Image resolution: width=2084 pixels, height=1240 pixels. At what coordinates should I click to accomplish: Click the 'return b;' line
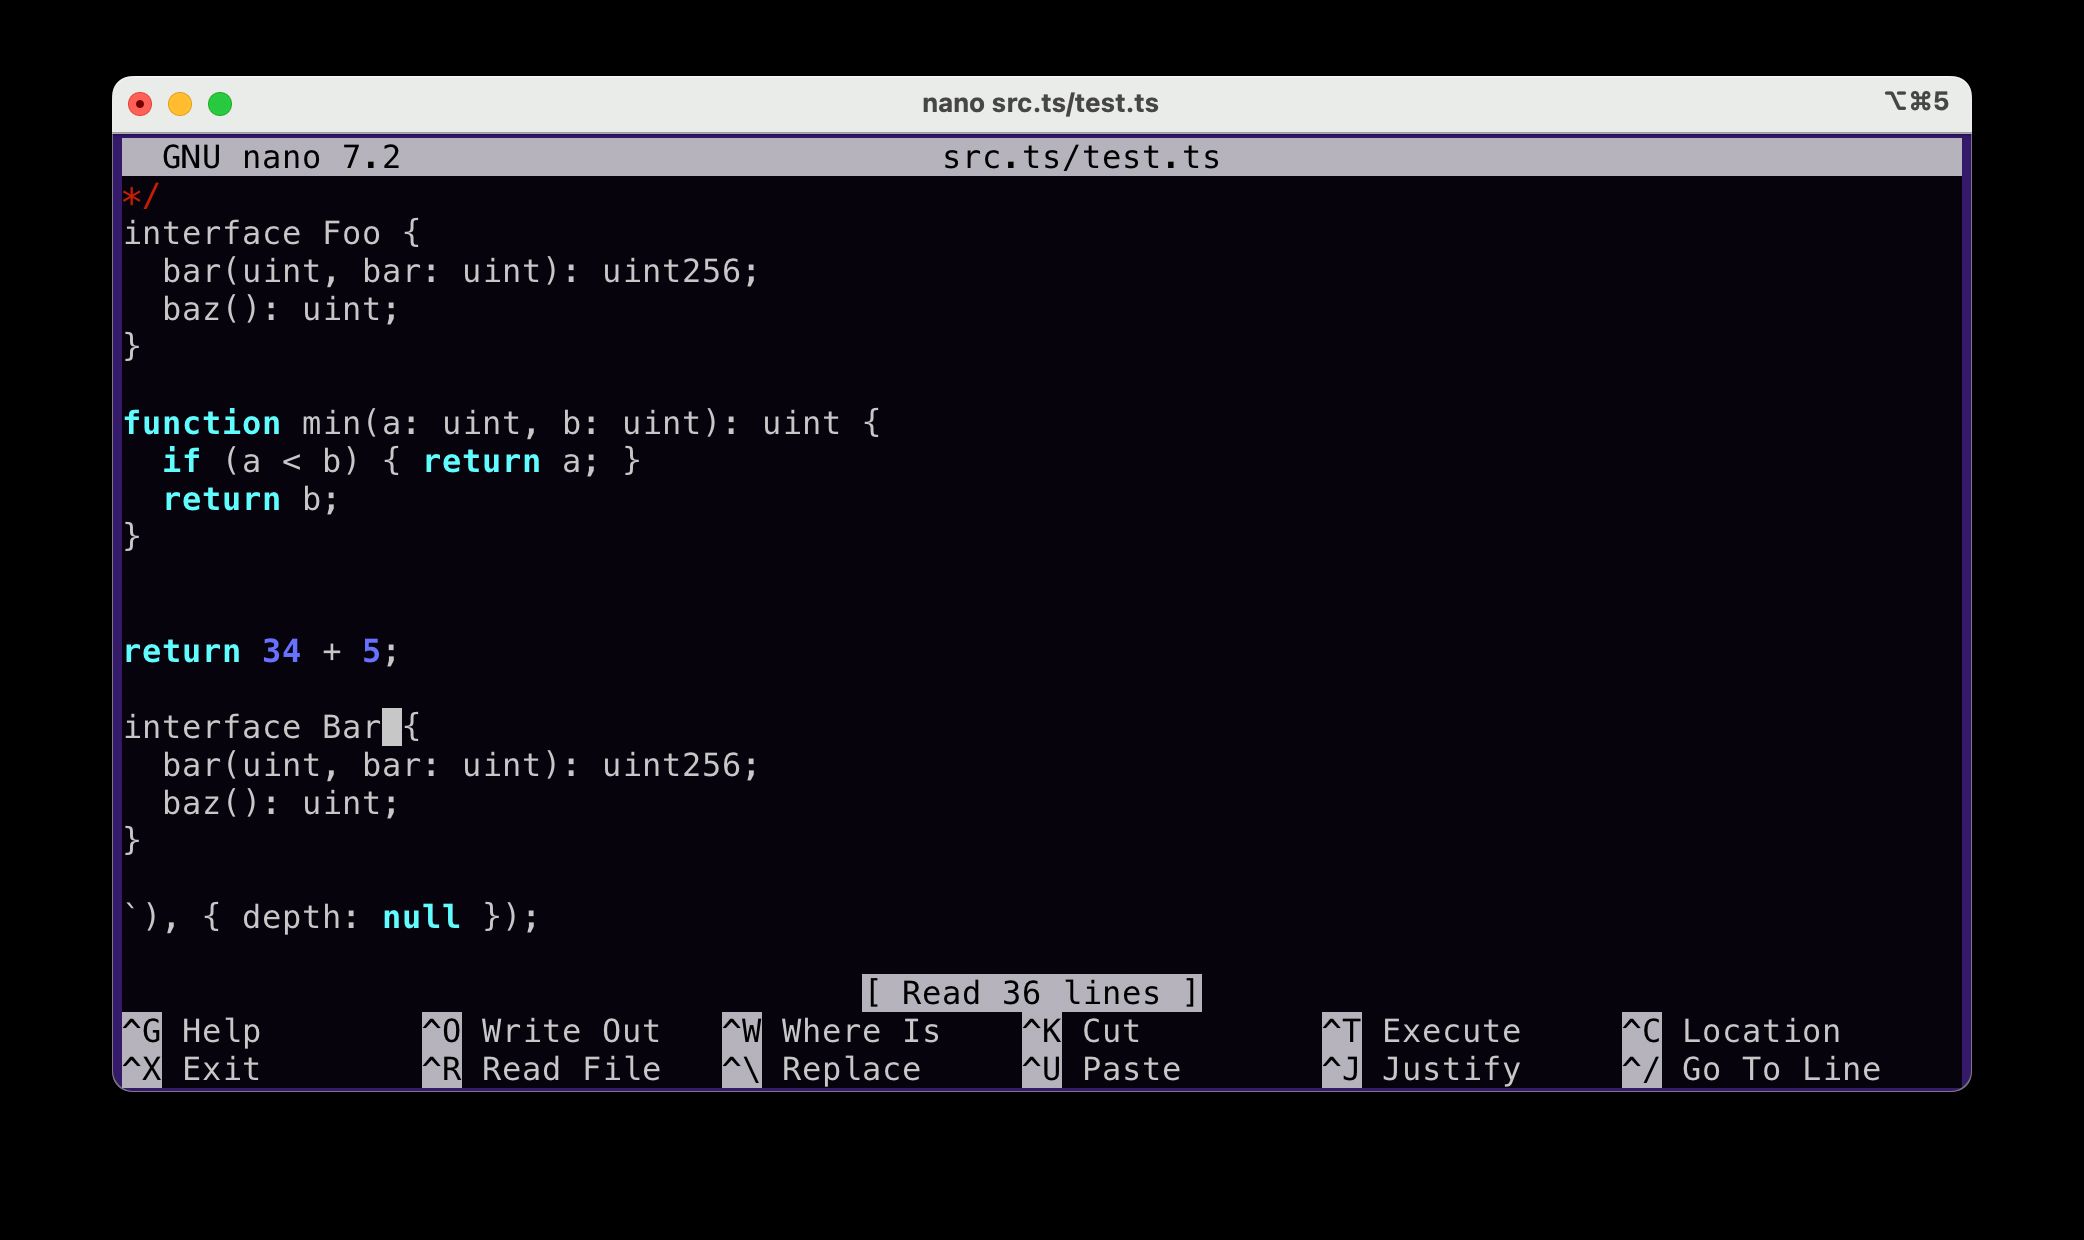(x=252, y=499)
